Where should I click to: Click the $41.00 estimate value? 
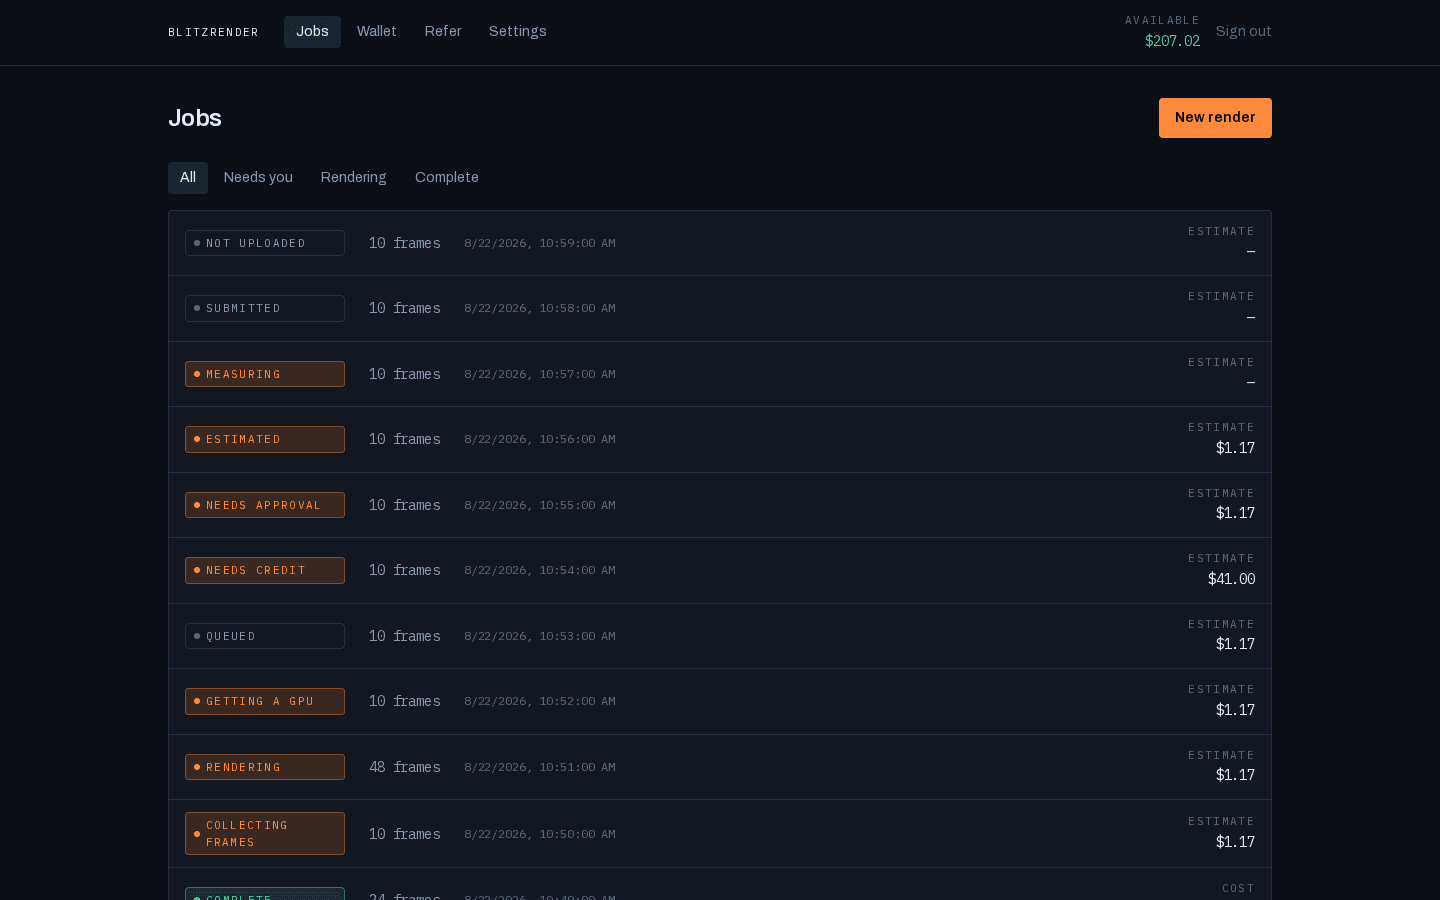pyautogui.click(x=1231, y=579)
